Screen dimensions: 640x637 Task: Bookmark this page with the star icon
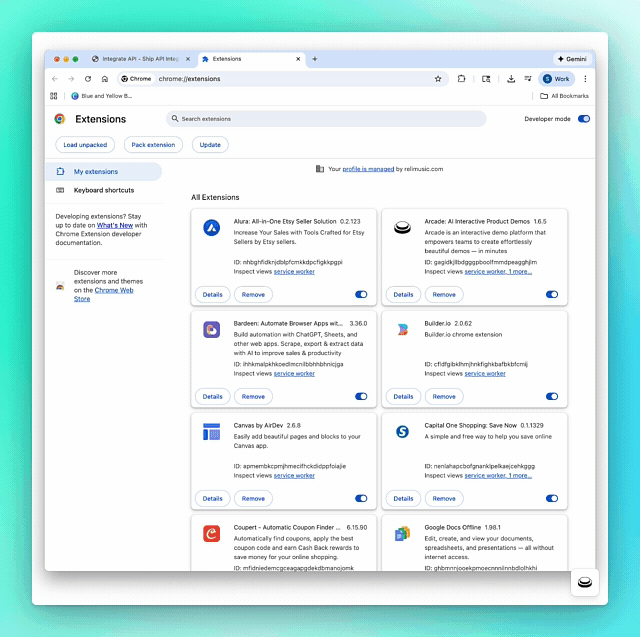[438, 79]
